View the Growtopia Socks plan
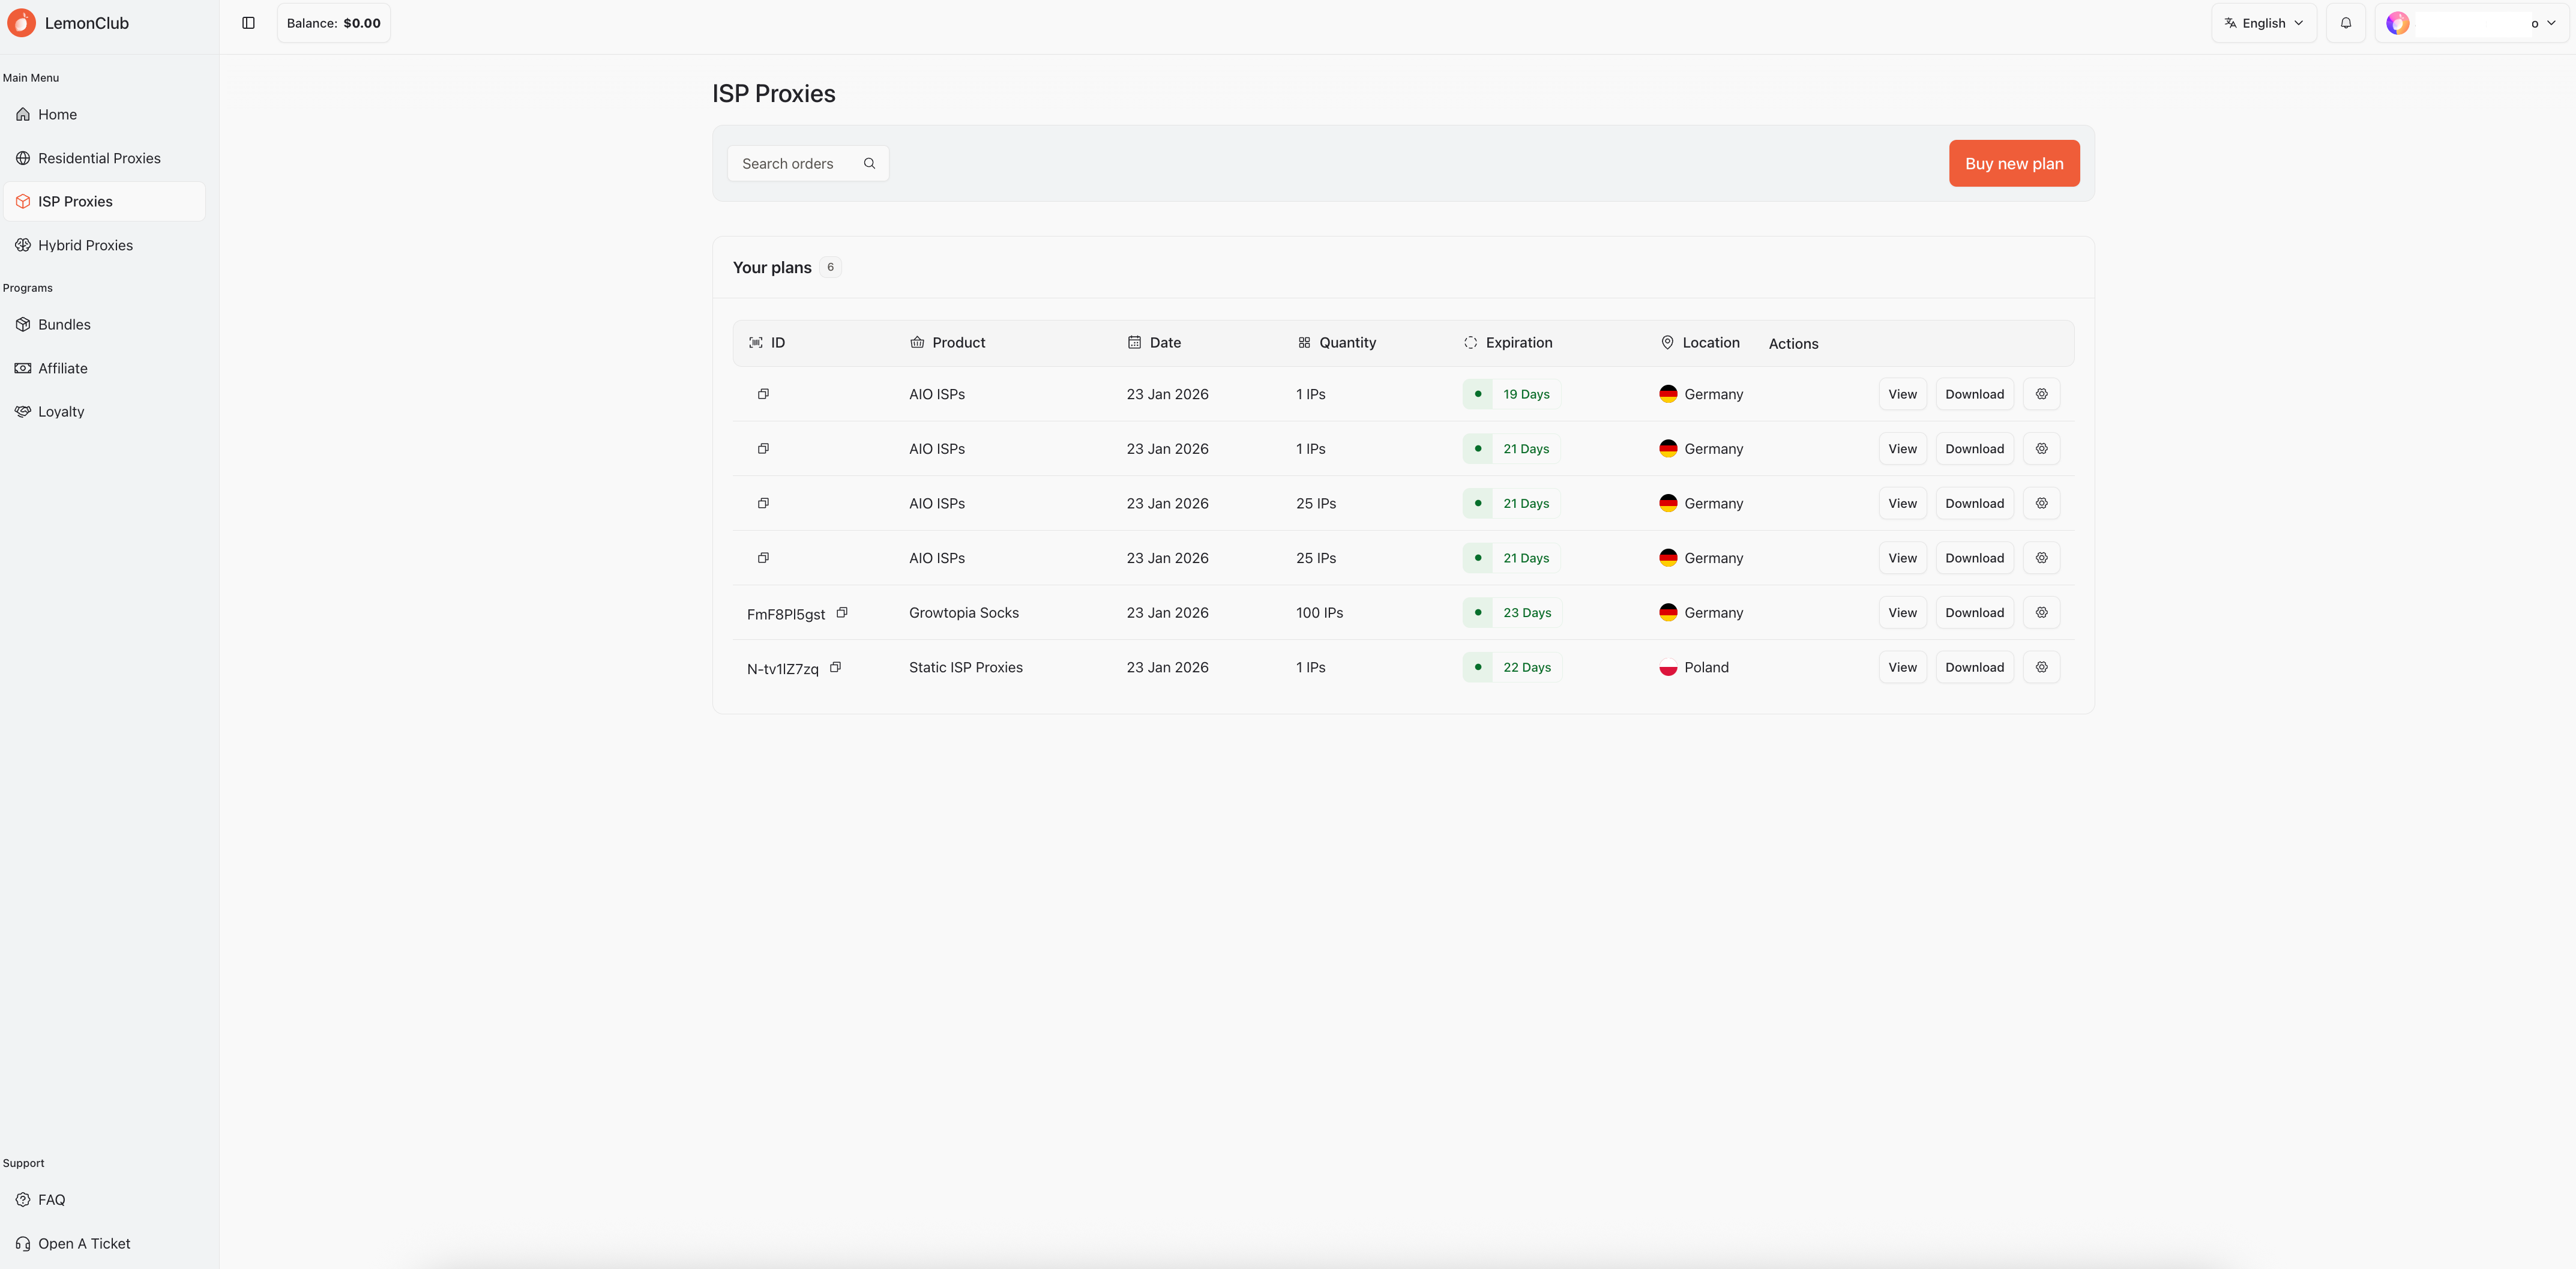The image size is (2576, 1269). (x=1902, y=613)
